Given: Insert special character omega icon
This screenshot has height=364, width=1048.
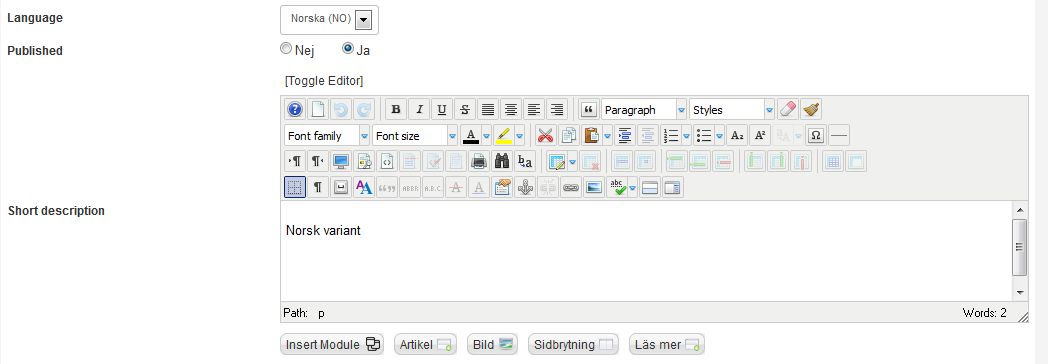Looking at the screenshot, I should point(815,136).
